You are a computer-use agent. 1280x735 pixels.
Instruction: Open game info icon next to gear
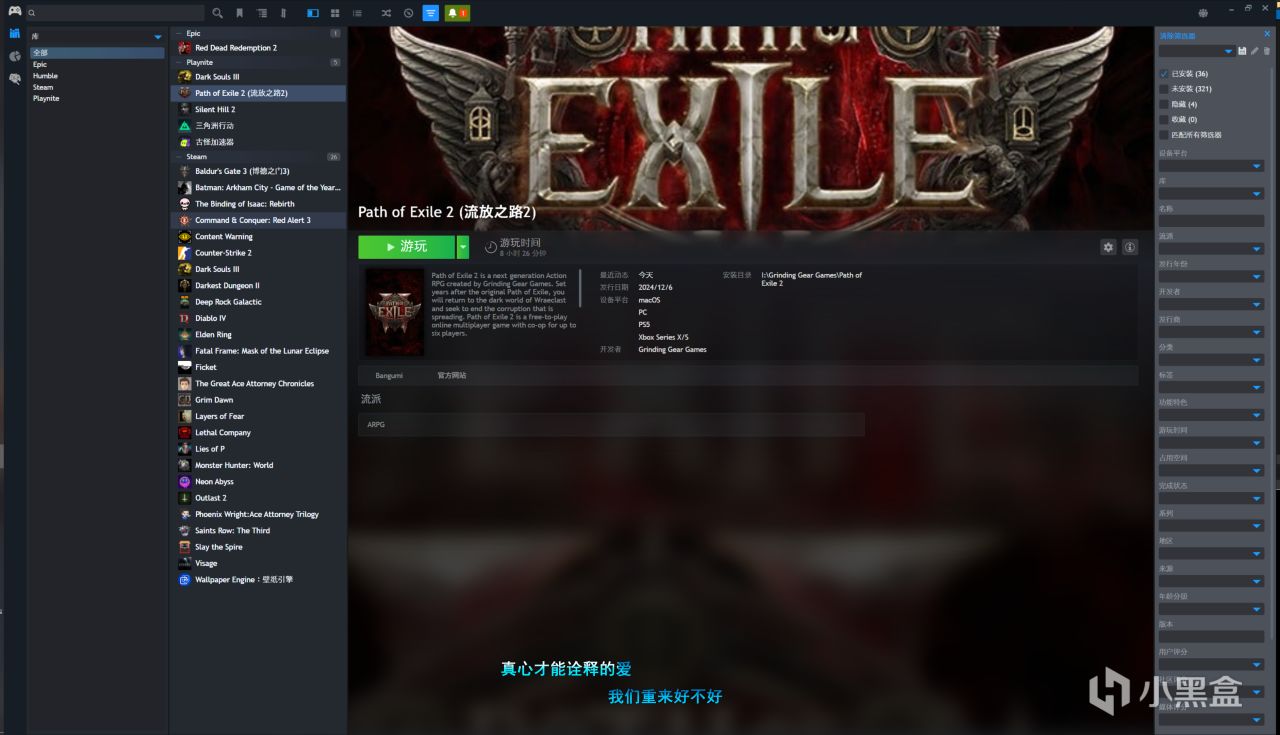pos(1130,247)
